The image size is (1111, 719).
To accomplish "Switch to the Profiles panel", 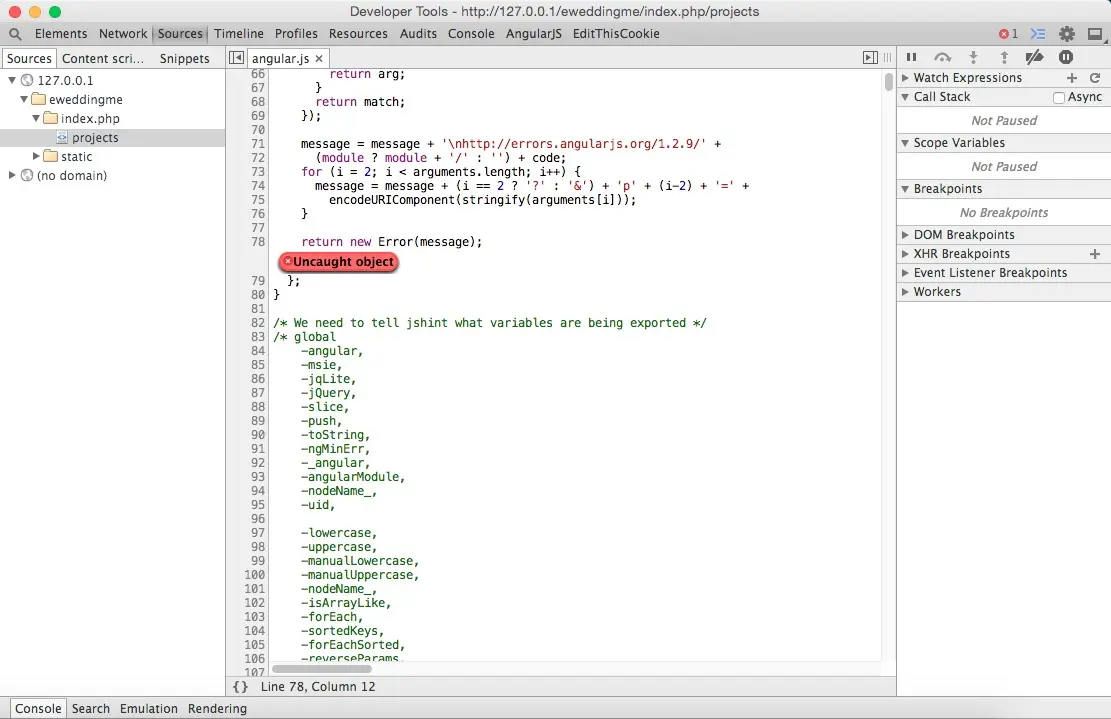I will coord(296,34).
